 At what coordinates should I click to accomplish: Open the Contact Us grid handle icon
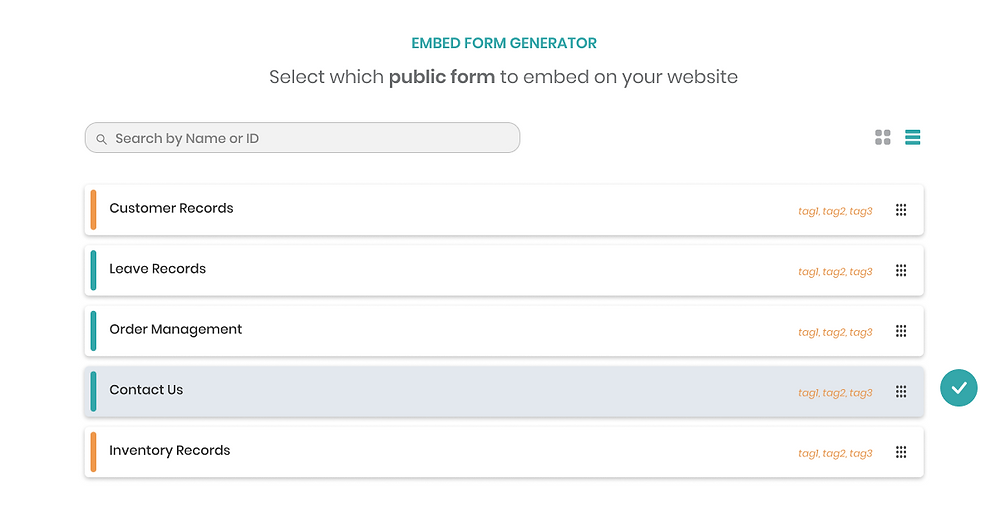pyautogui.click(x=901, y=391)
